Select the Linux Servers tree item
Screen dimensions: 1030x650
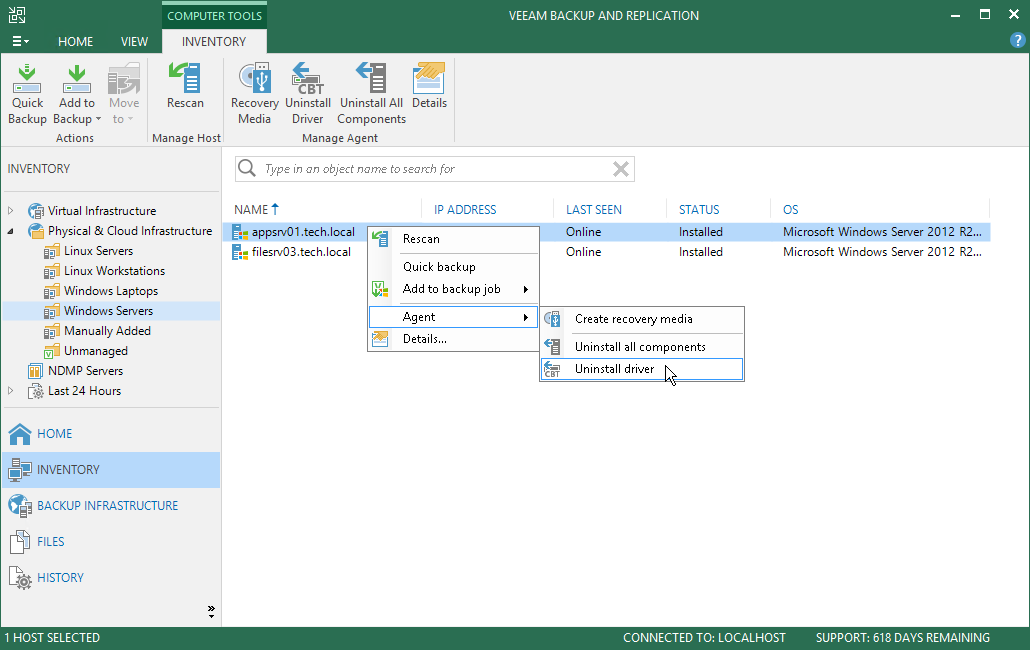click(99, 251)
